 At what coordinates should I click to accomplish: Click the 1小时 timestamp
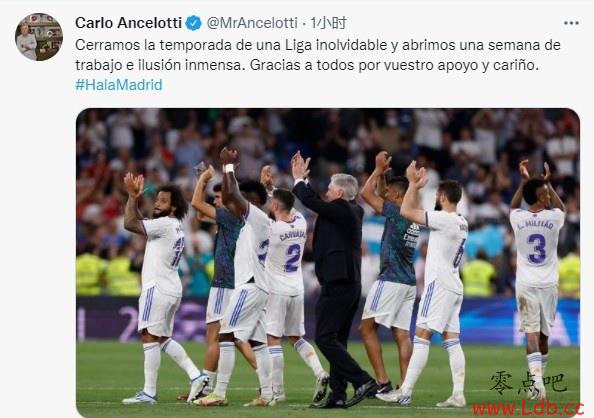coord(328,23)
